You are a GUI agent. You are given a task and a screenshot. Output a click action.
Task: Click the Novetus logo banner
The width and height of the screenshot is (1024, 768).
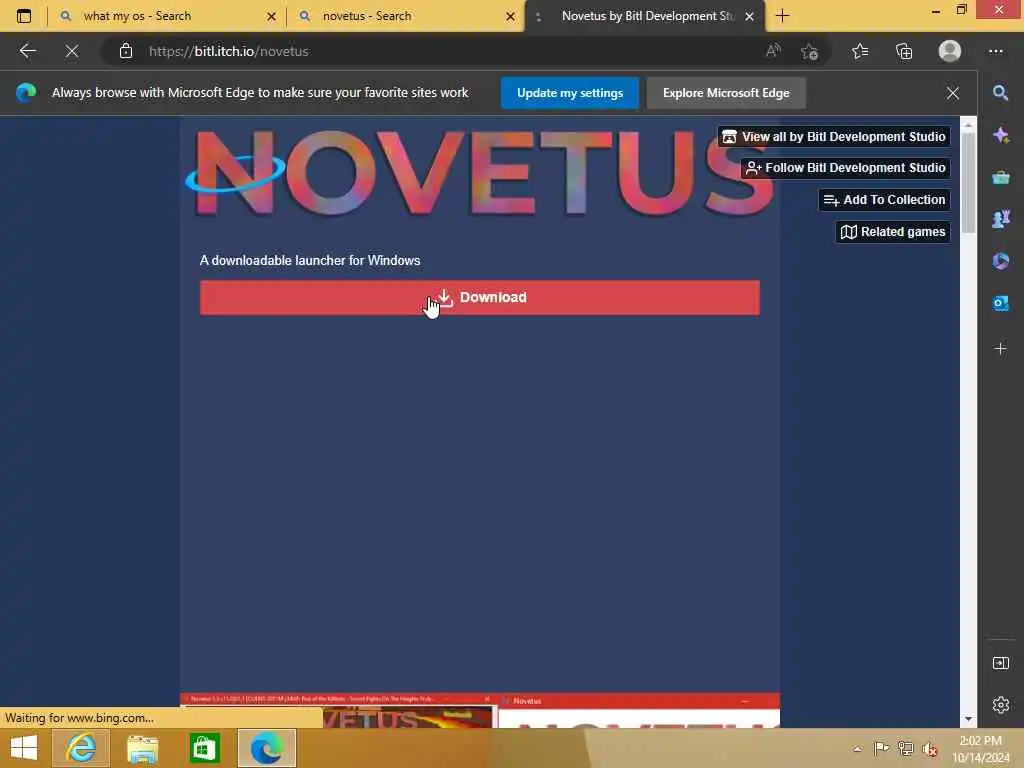pyautogui.click(x=480, y=173)
